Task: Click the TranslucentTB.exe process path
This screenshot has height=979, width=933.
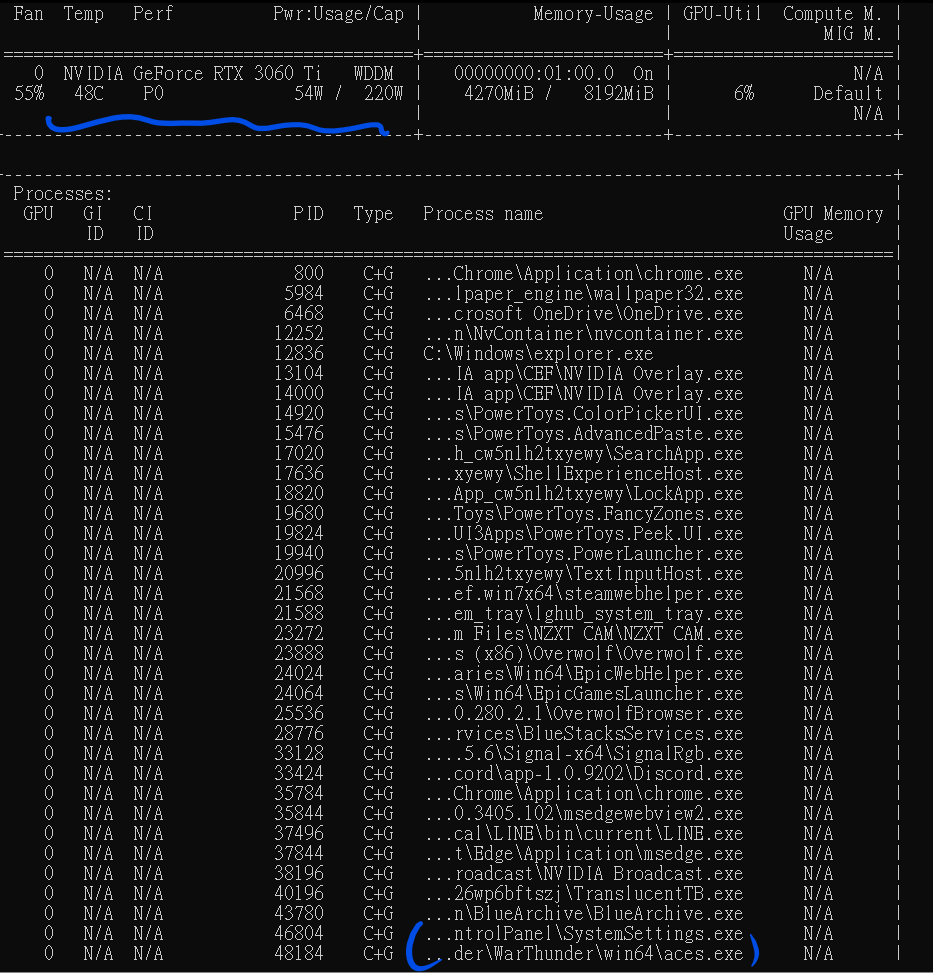Action: pos(584,893)
